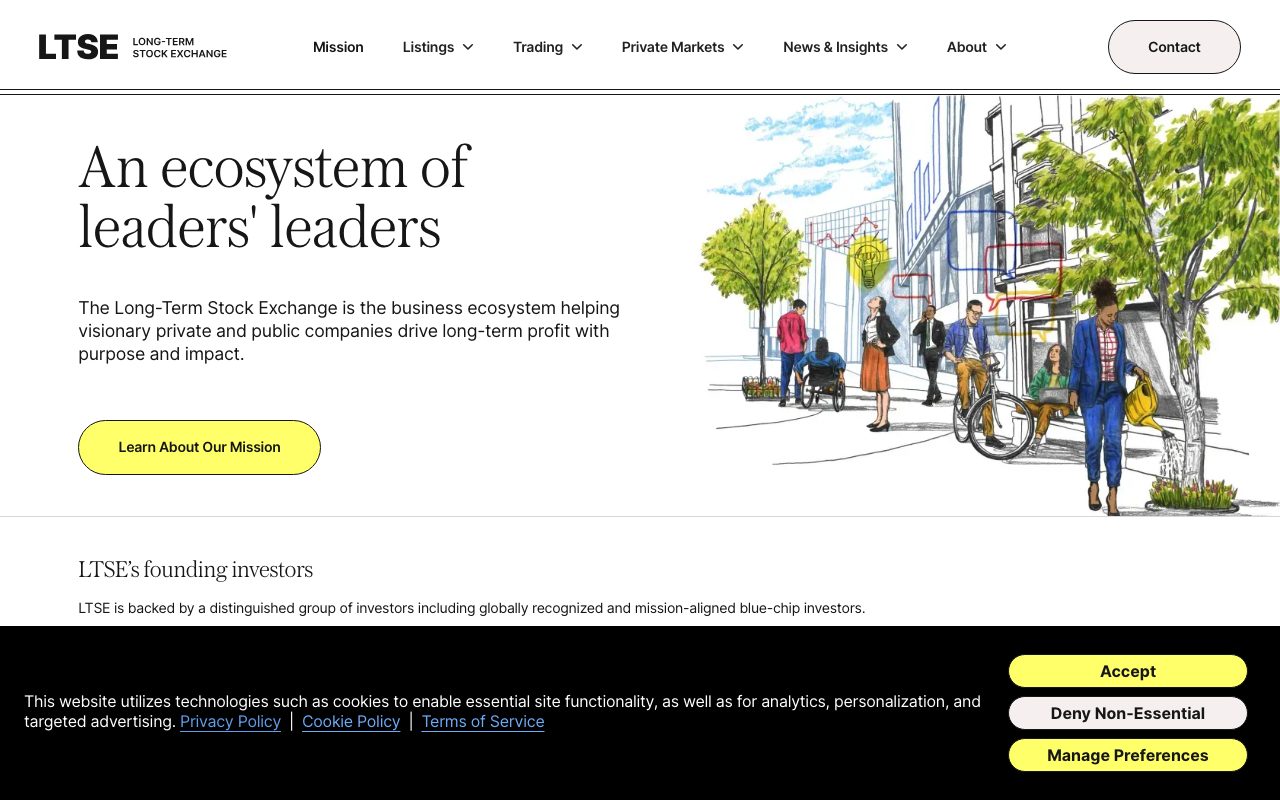Screen dimensions: 1280x800
Task: Click Learn About Our Mission button
Action: point(199,447)
